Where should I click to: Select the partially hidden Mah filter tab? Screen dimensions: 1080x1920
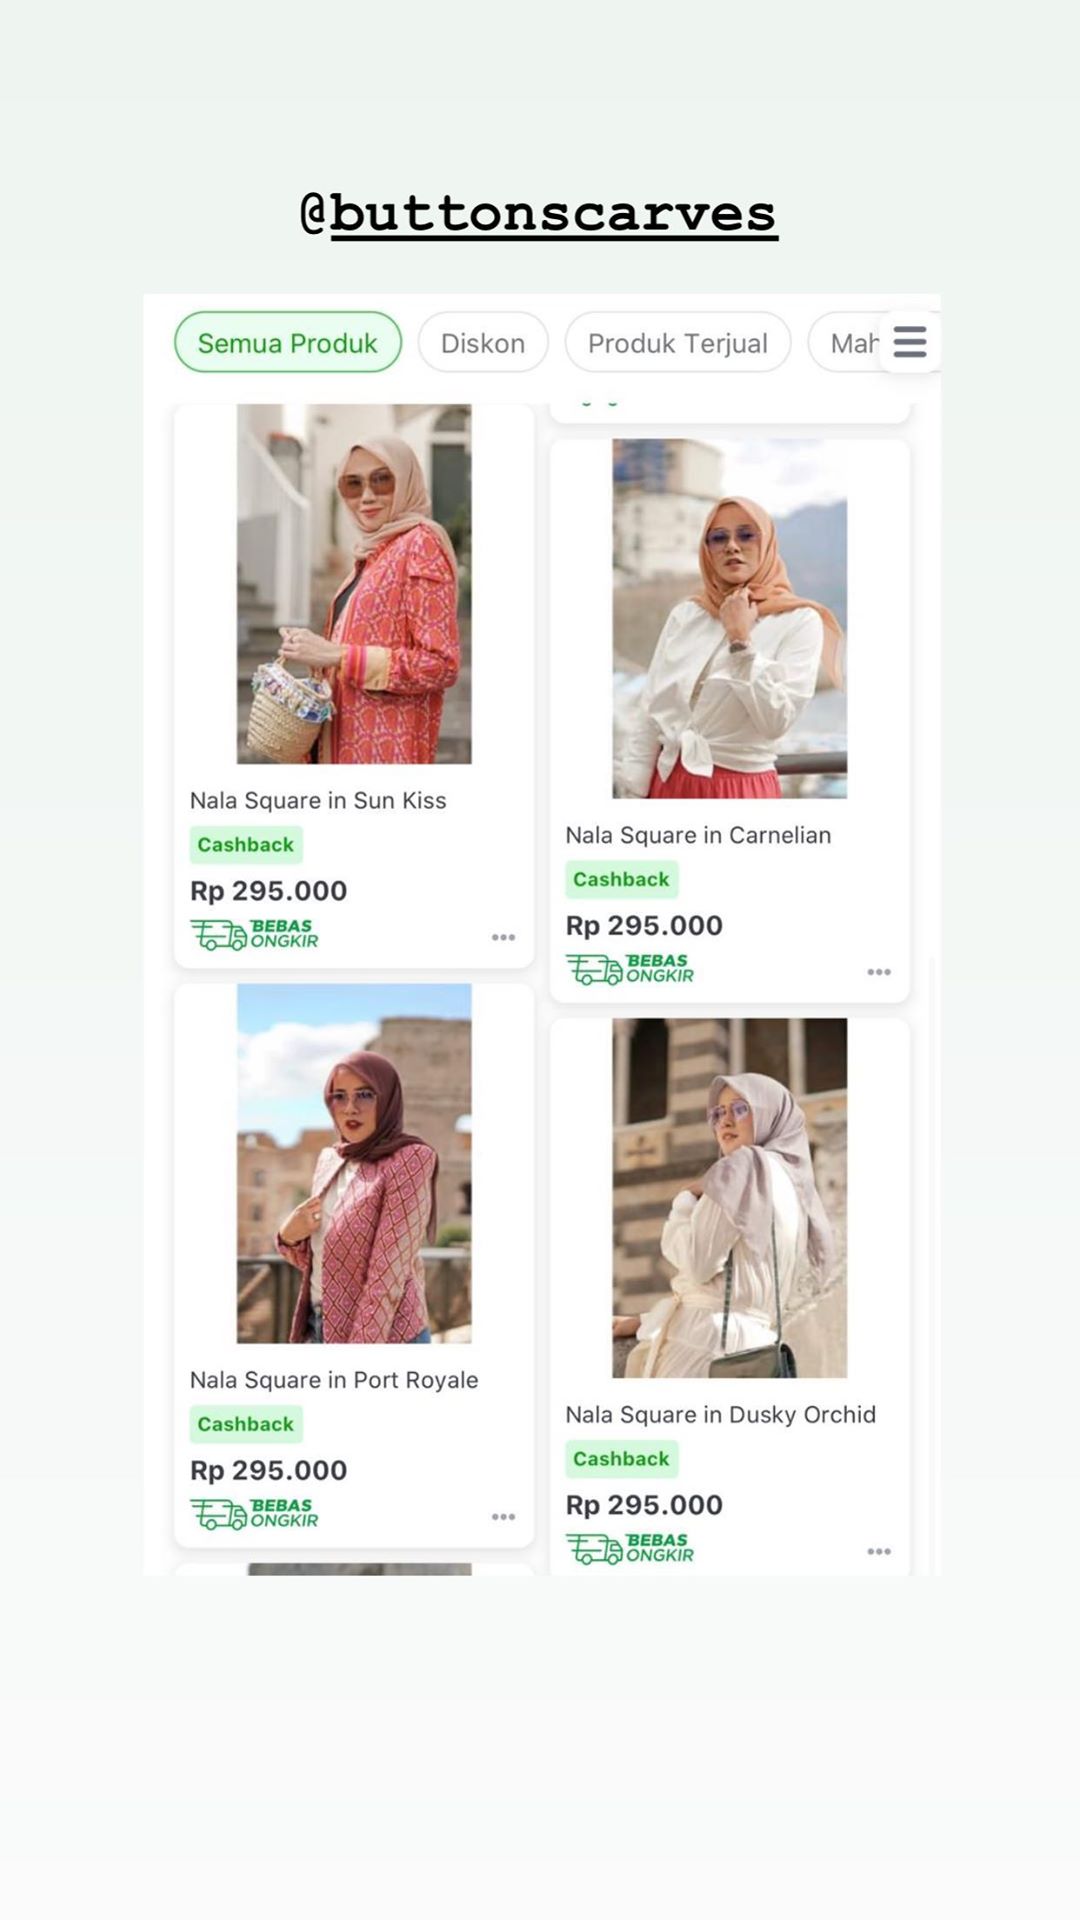click(850, 343)
